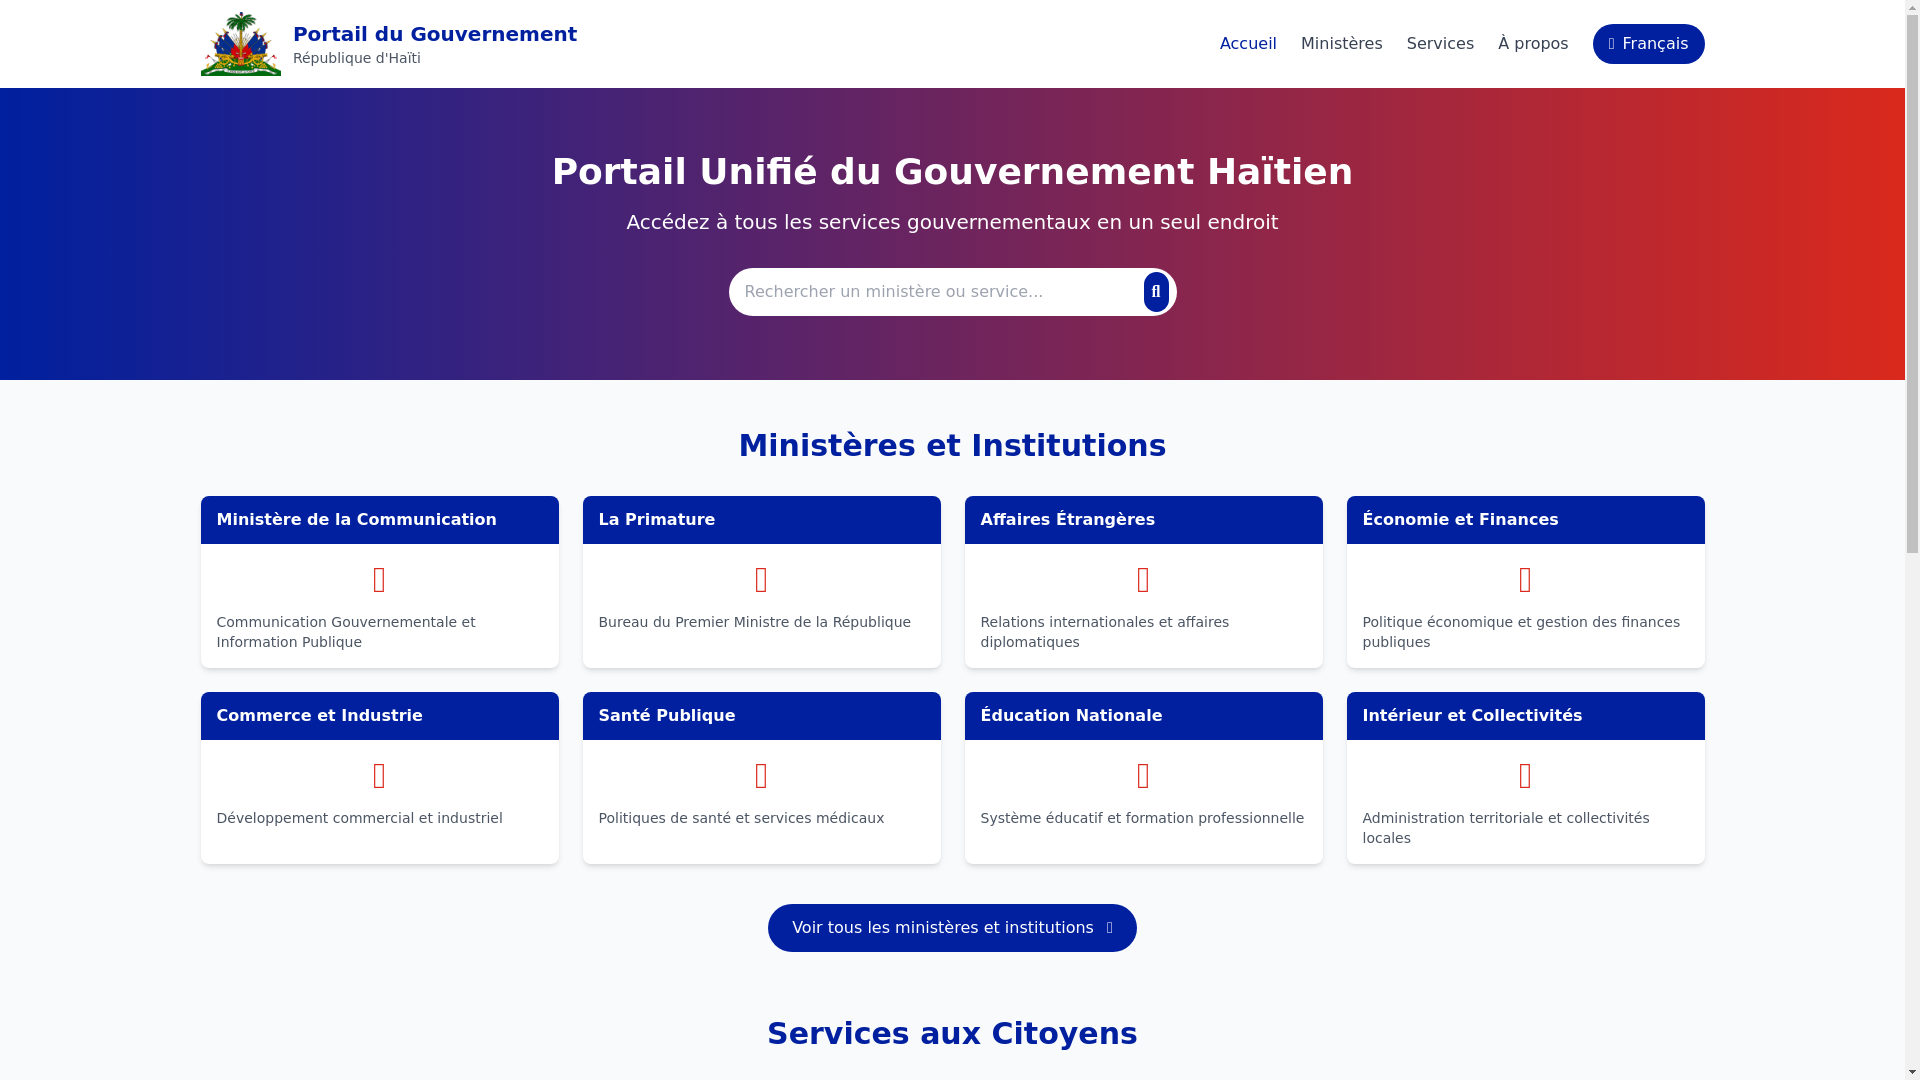
Task: Click Politiques de santé et services médicaux
Action: [741, 818]
